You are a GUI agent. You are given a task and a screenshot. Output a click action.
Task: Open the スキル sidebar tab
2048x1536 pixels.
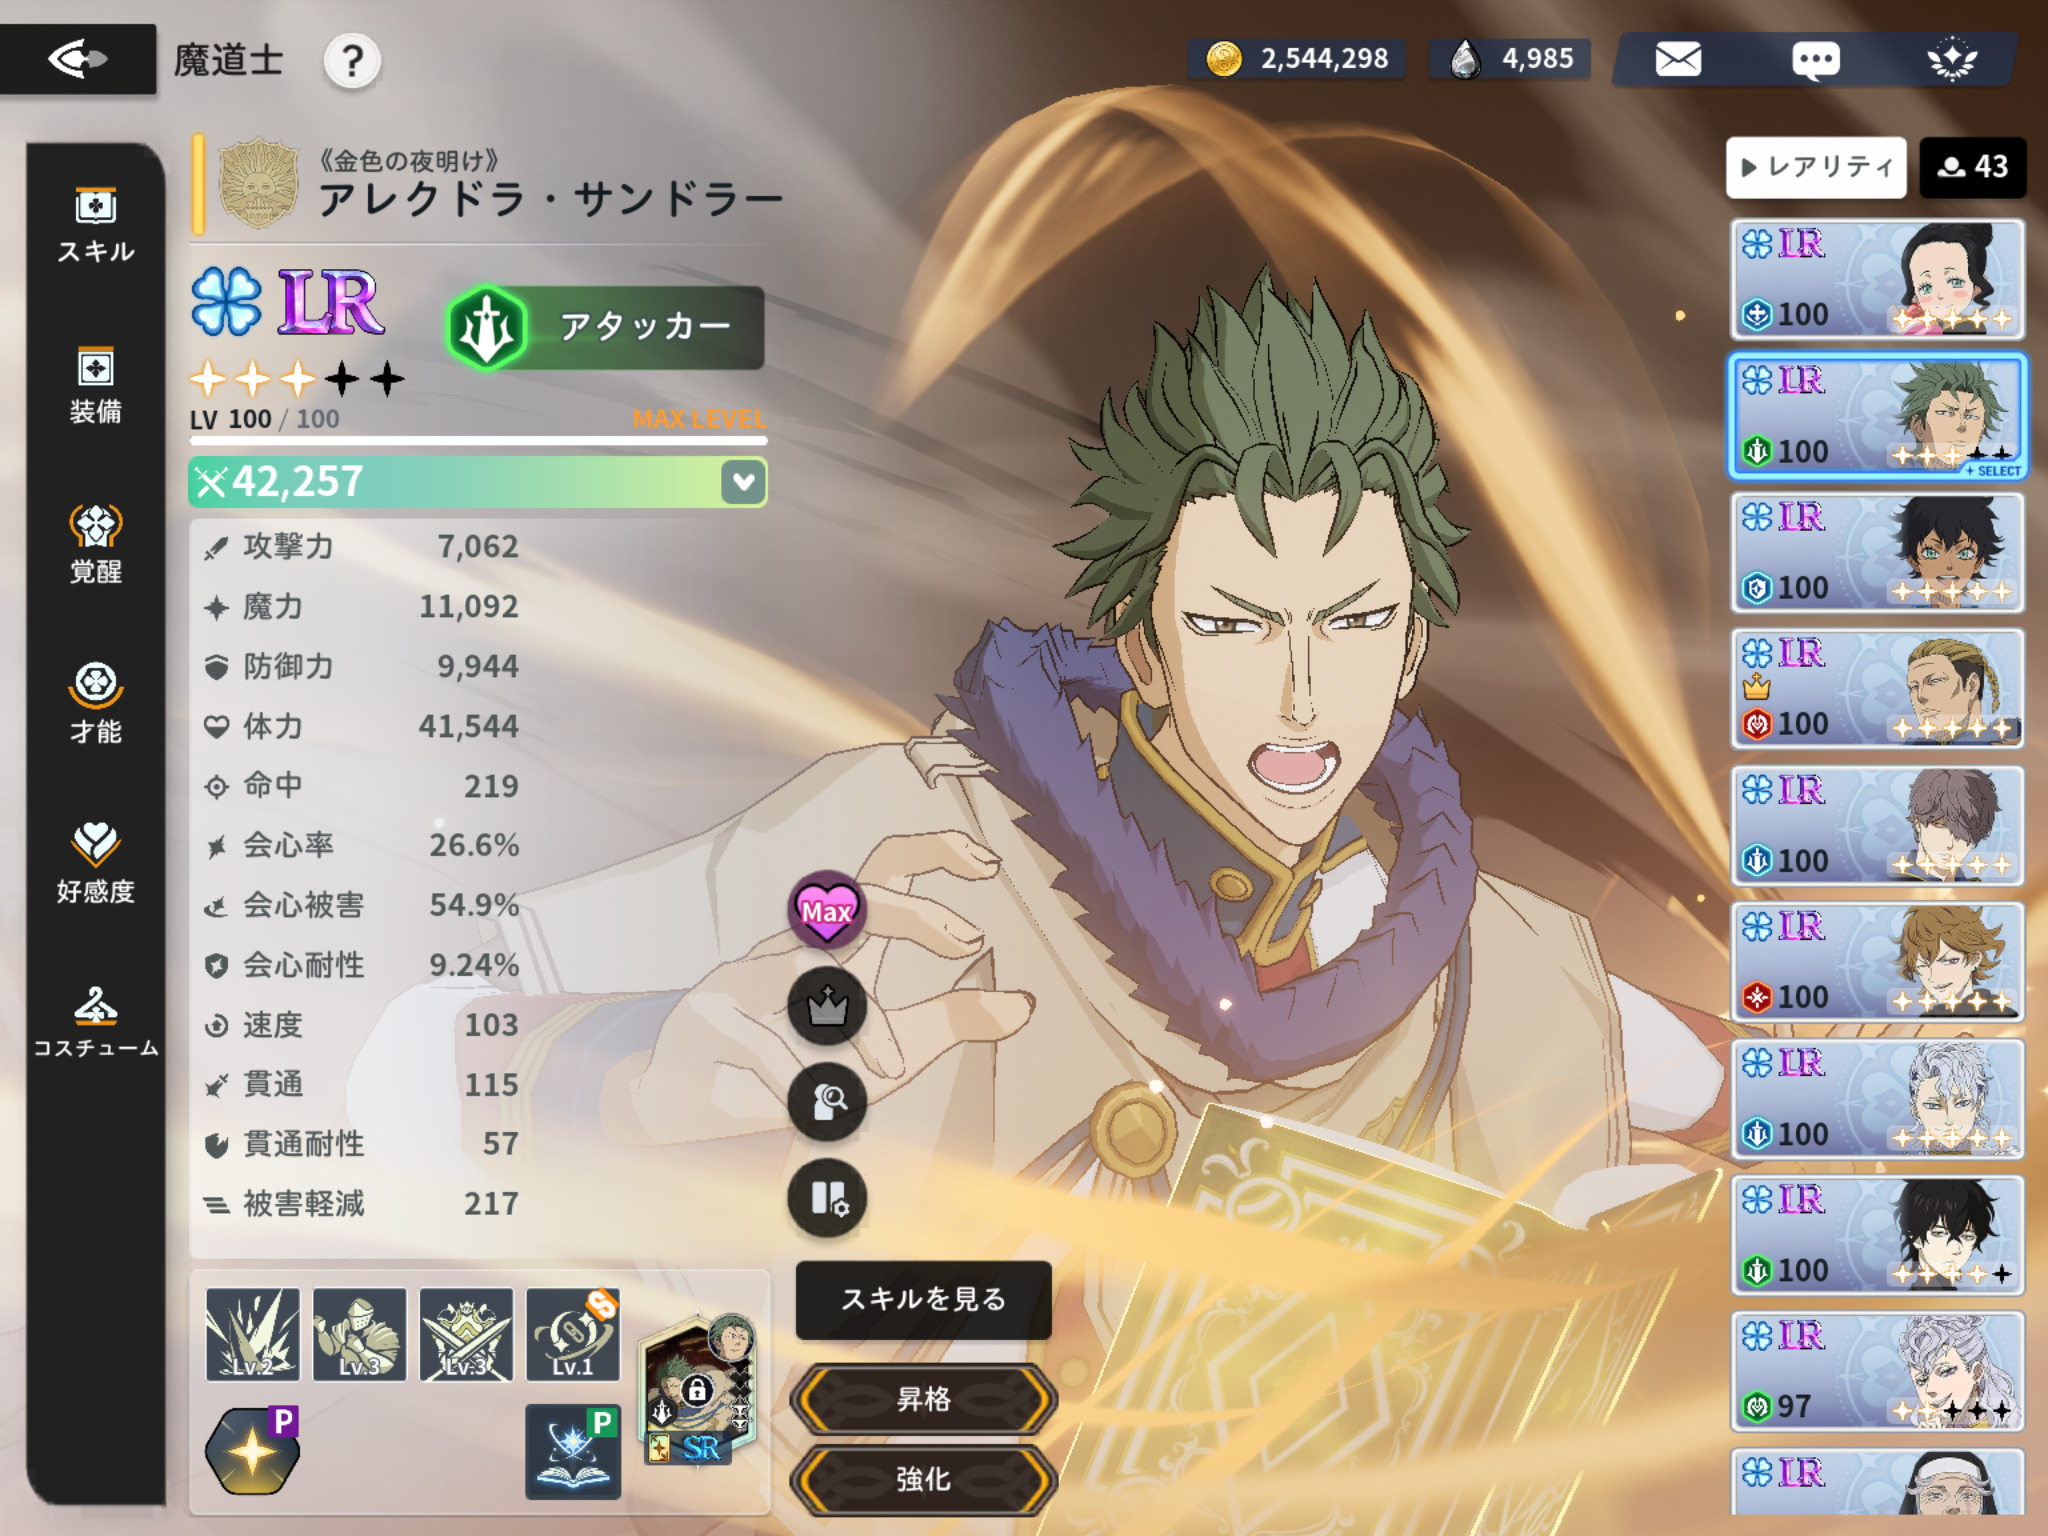(96, 225)
